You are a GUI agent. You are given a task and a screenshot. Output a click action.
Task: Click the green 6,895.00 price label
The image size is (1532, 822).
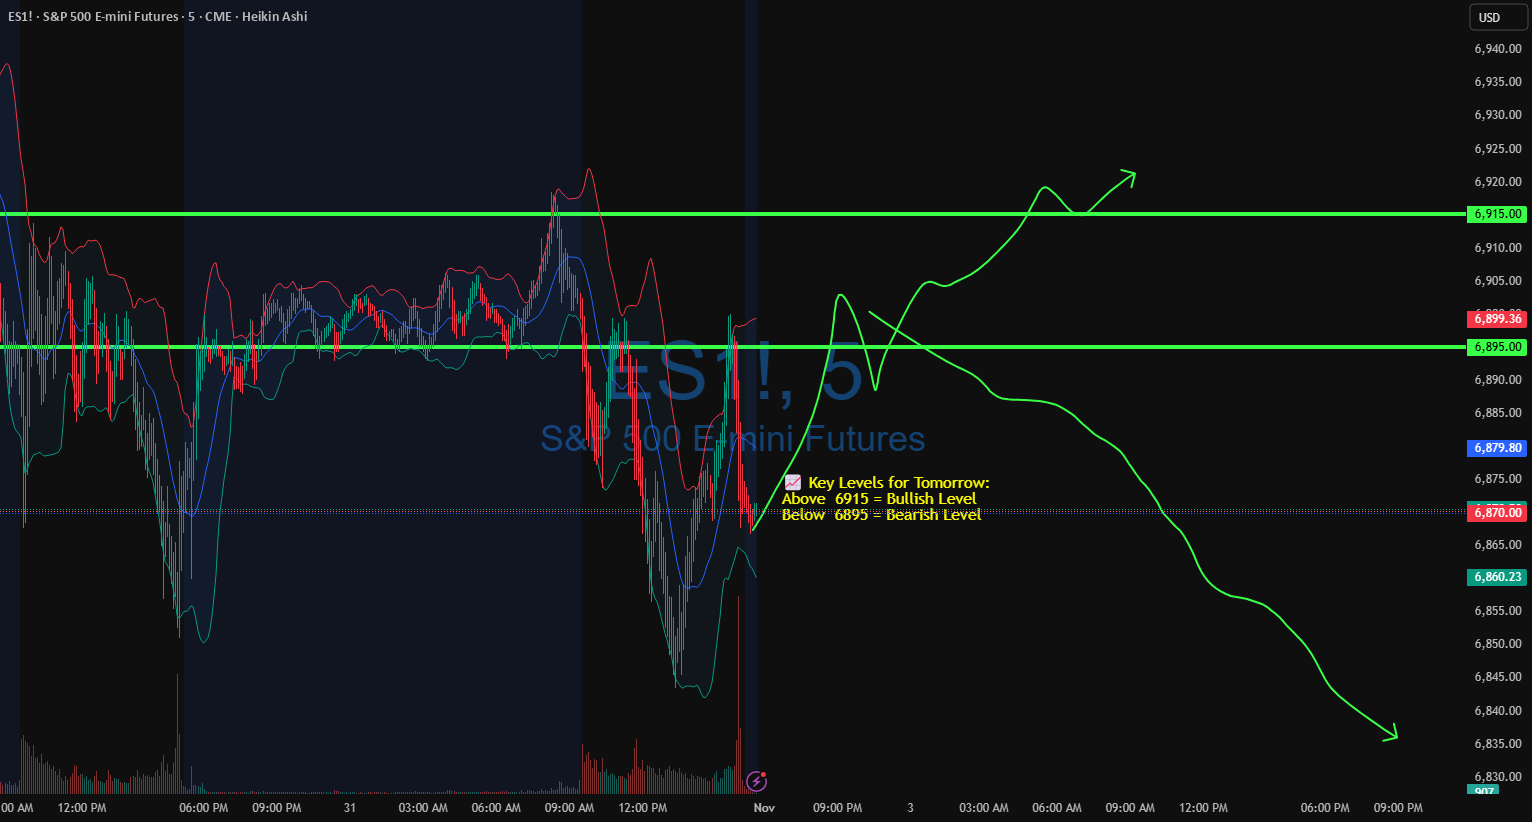coord(1497,347)
